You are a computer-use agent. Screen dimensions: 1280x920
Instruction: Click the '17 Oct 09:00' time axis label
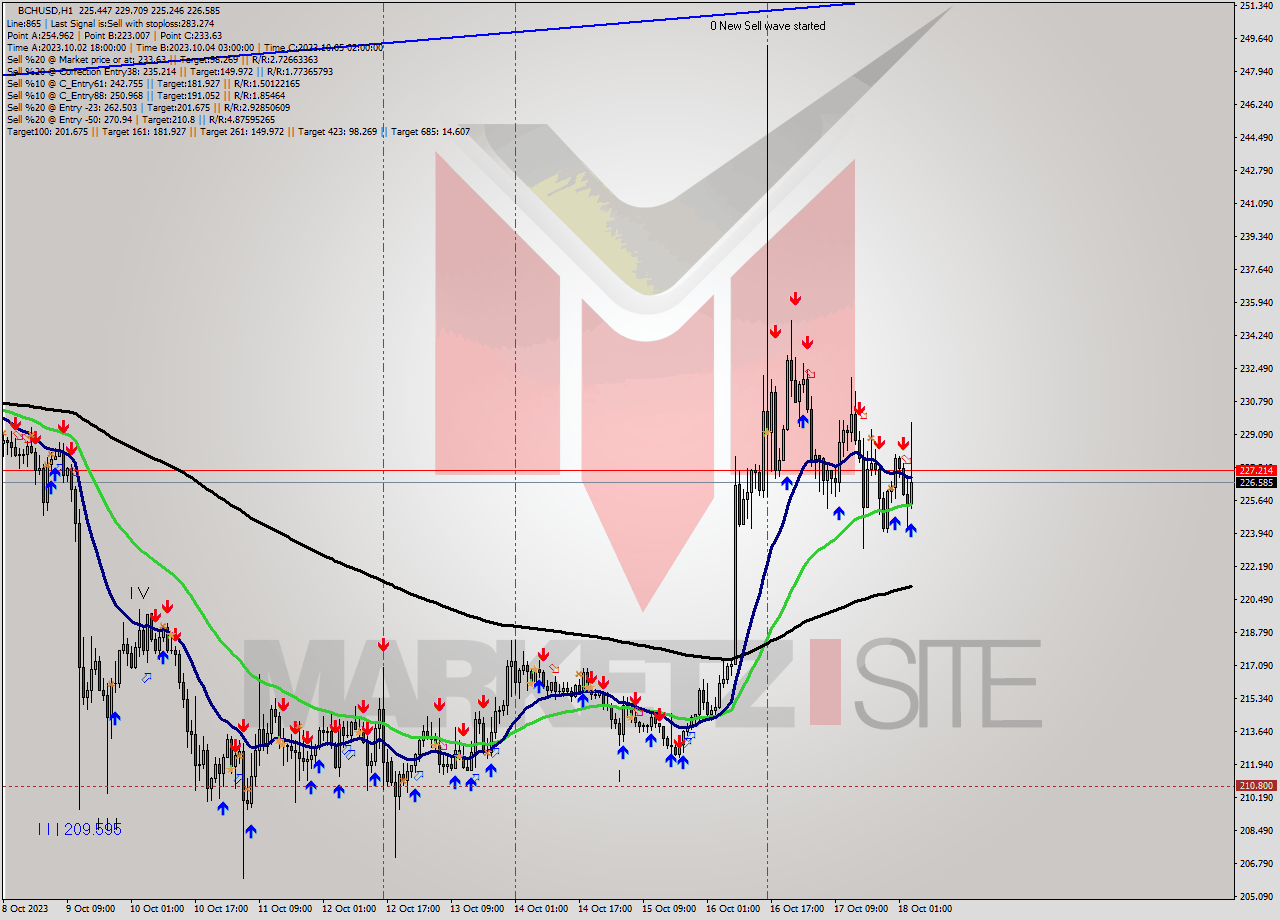click(861, 910)
